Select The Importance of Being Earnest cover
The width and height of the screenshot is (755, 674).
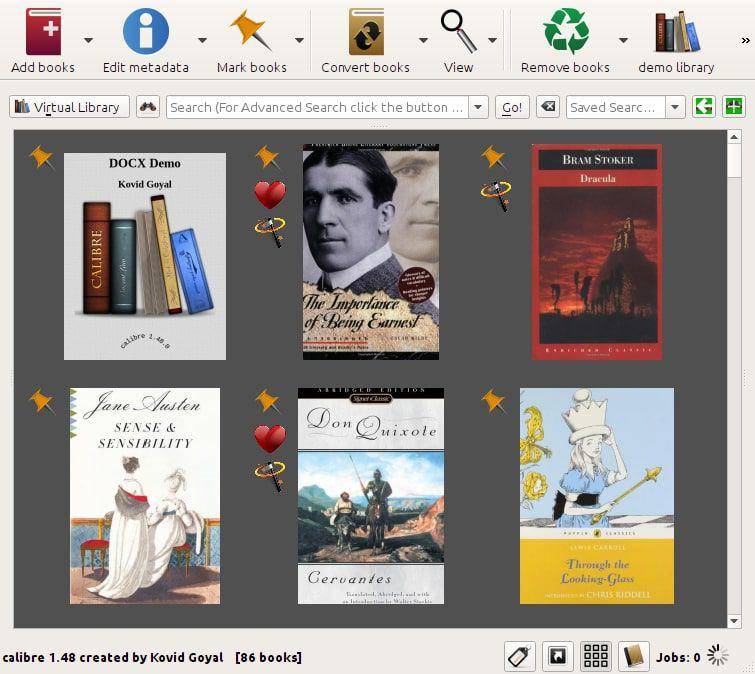[x=371, y=252]
